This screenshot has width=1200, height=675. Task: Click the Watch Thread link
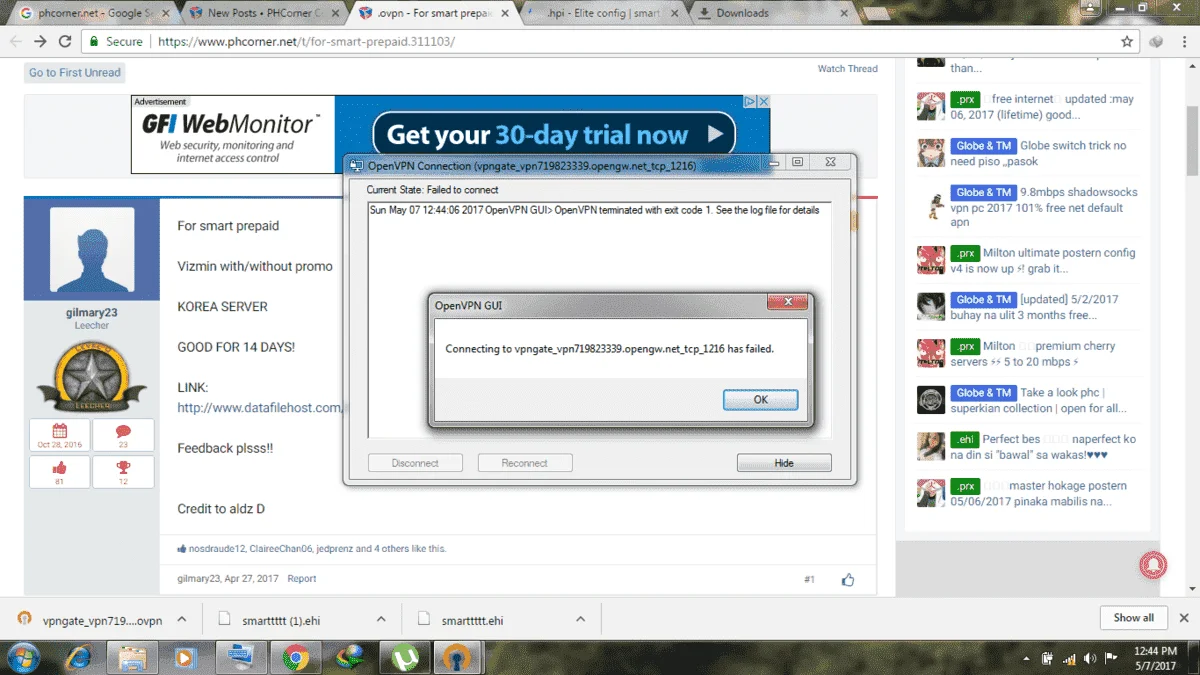click(x=847, y=69)
